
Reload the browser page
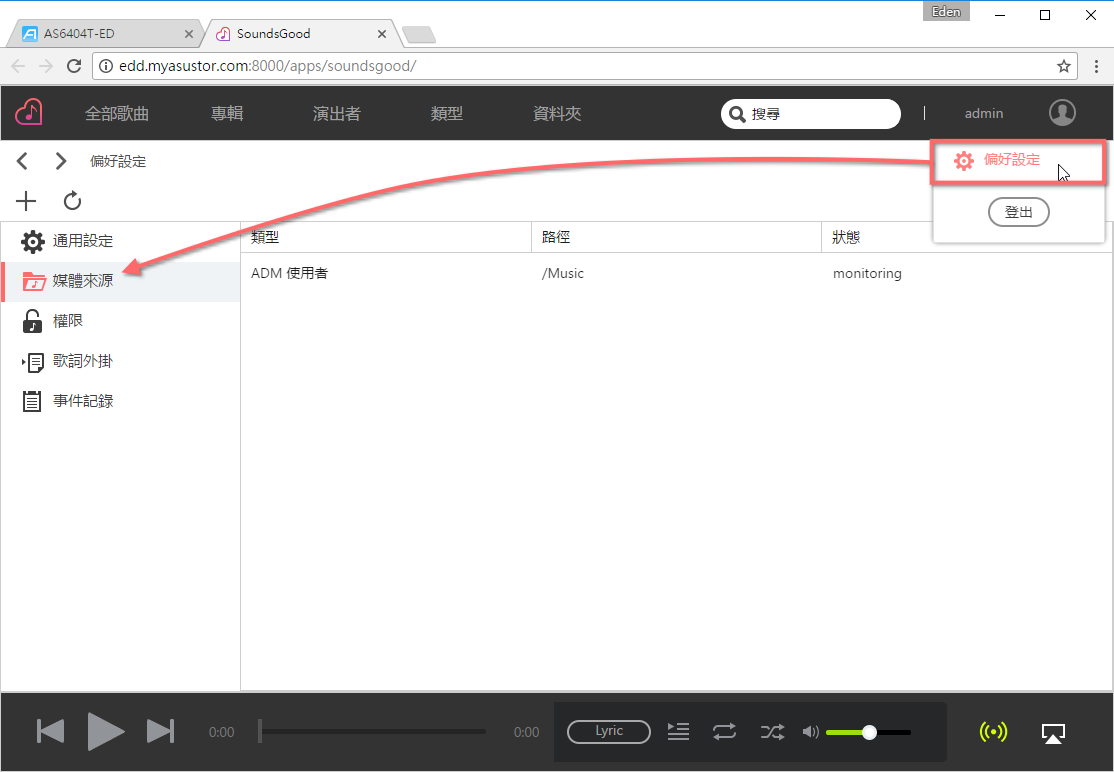click(x=74, y=66)
